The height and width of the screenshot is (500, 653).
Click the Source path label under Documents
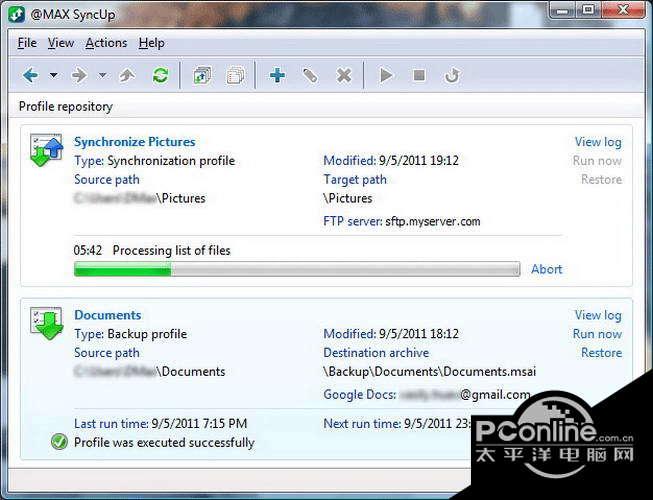pyautogui.click(x=107, y=352)
